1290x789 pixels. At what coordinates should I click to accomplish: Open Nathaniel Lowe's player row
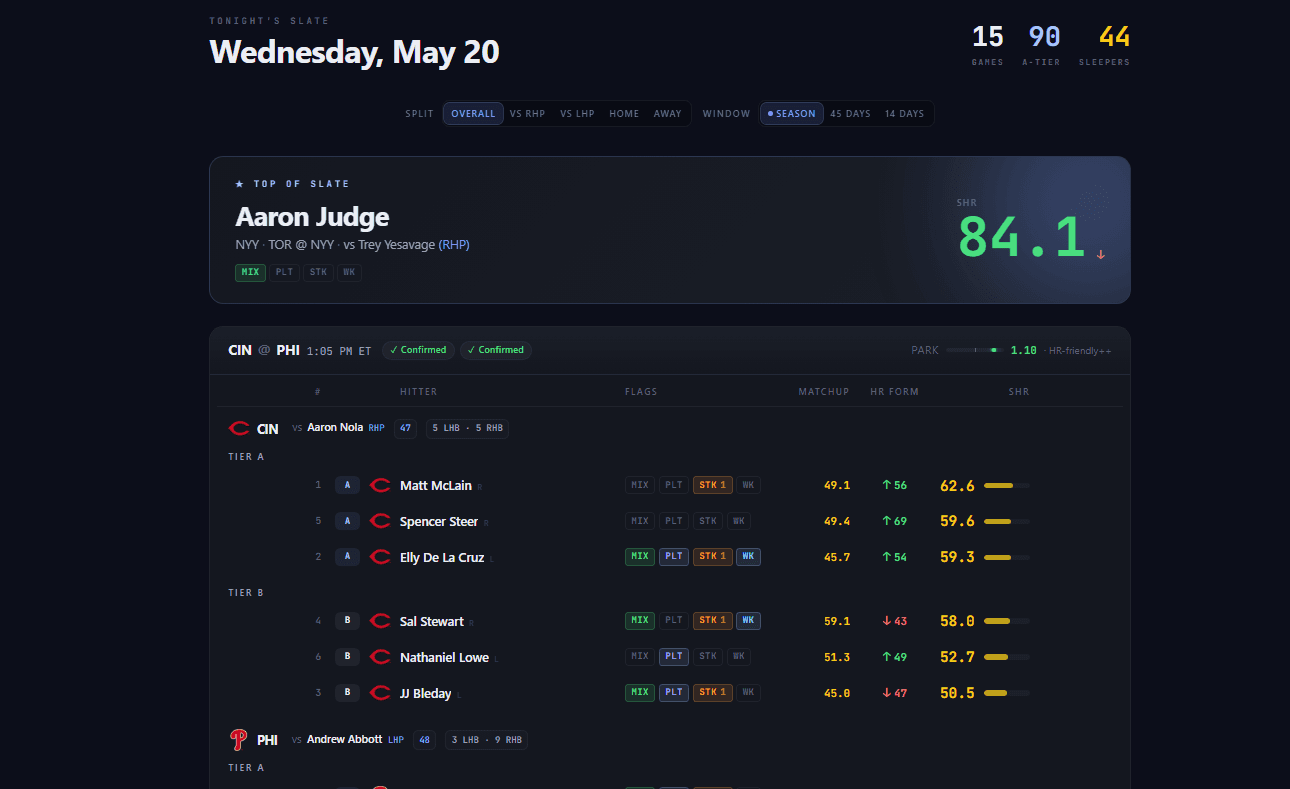pos(670,657)
